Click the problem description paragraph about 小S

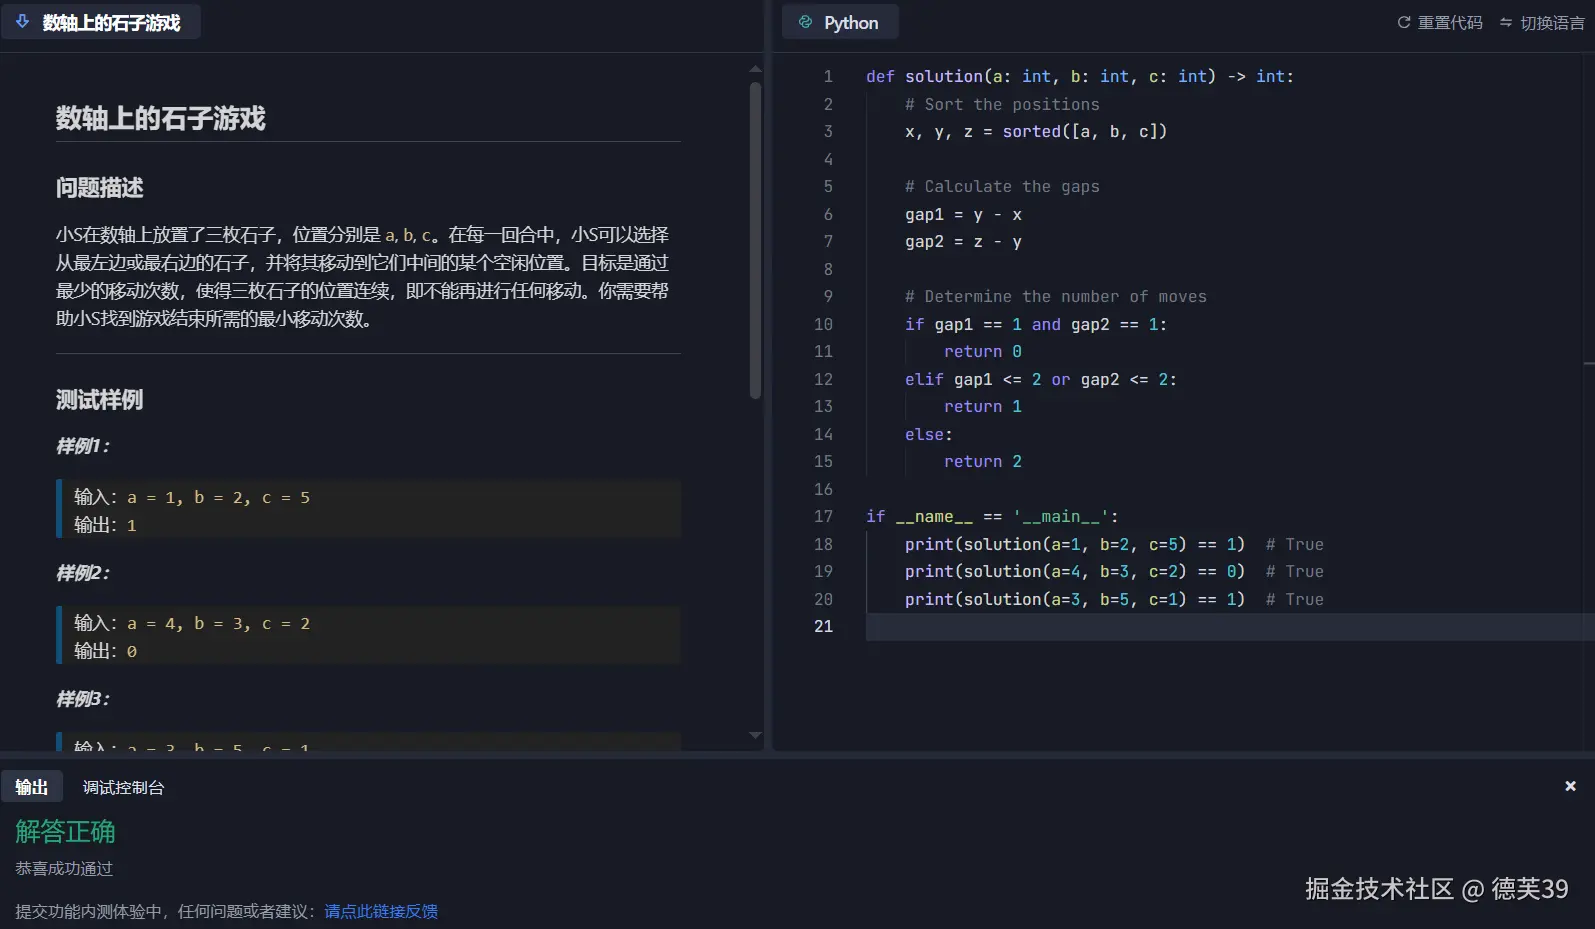[363, 277]
